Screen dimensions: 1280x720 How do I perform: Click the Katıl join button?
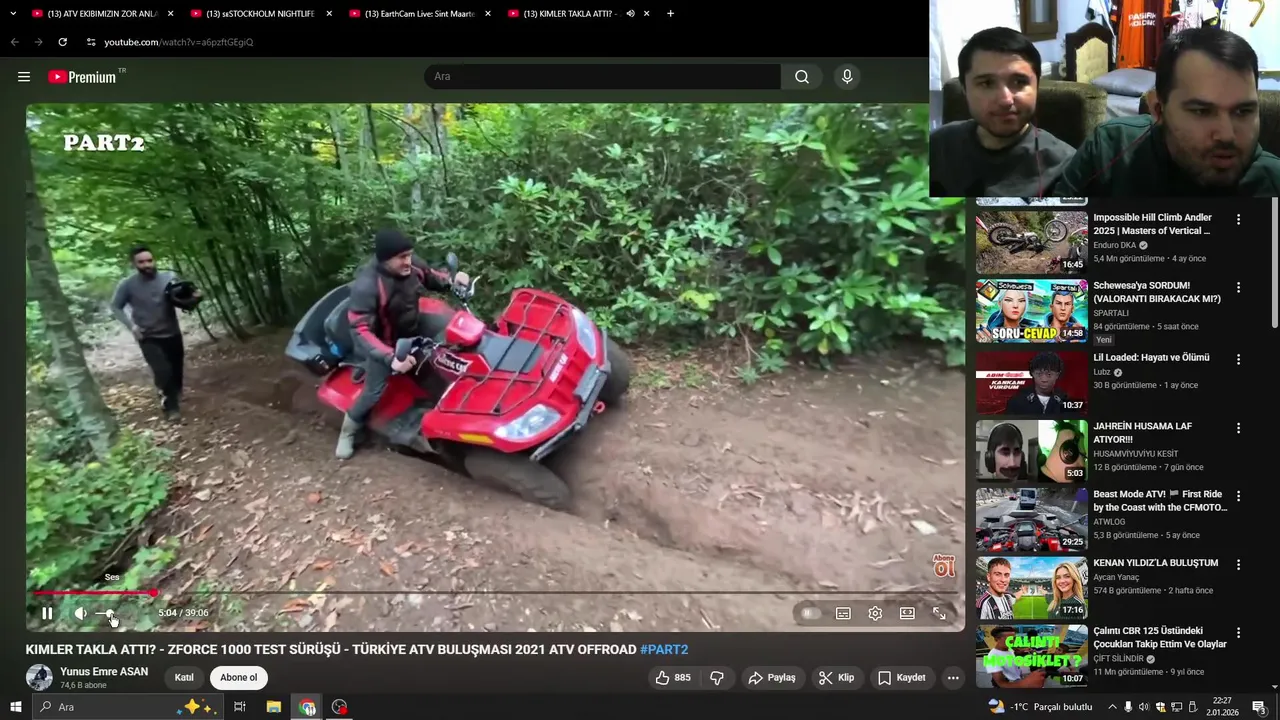click(x=184, y=678)
